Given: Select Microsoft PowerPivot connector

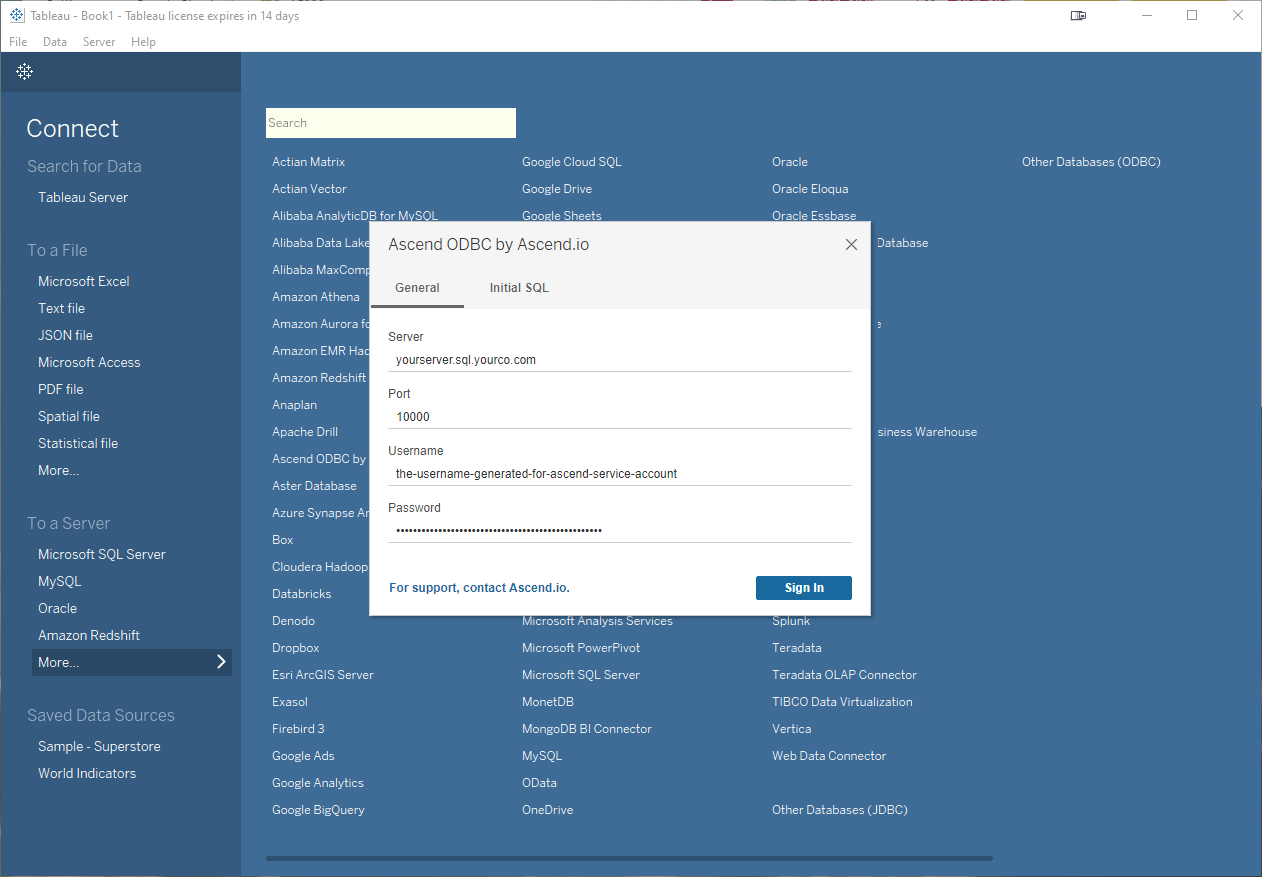Looking at the screenshot, I should 581,648.
